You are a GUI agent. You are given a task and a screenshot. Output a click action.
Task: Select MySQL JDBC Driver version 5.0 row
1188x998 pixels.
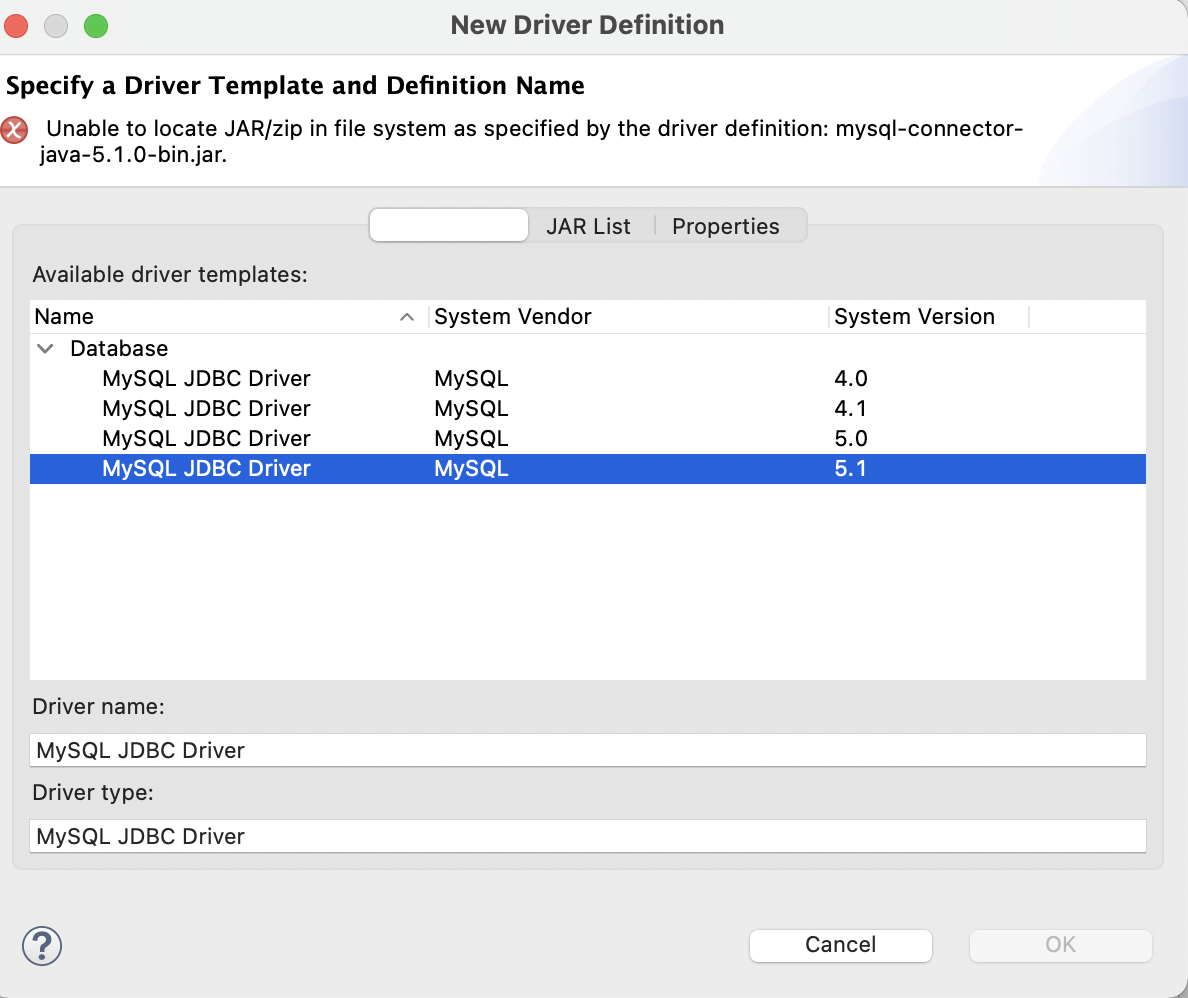[588, 439]
